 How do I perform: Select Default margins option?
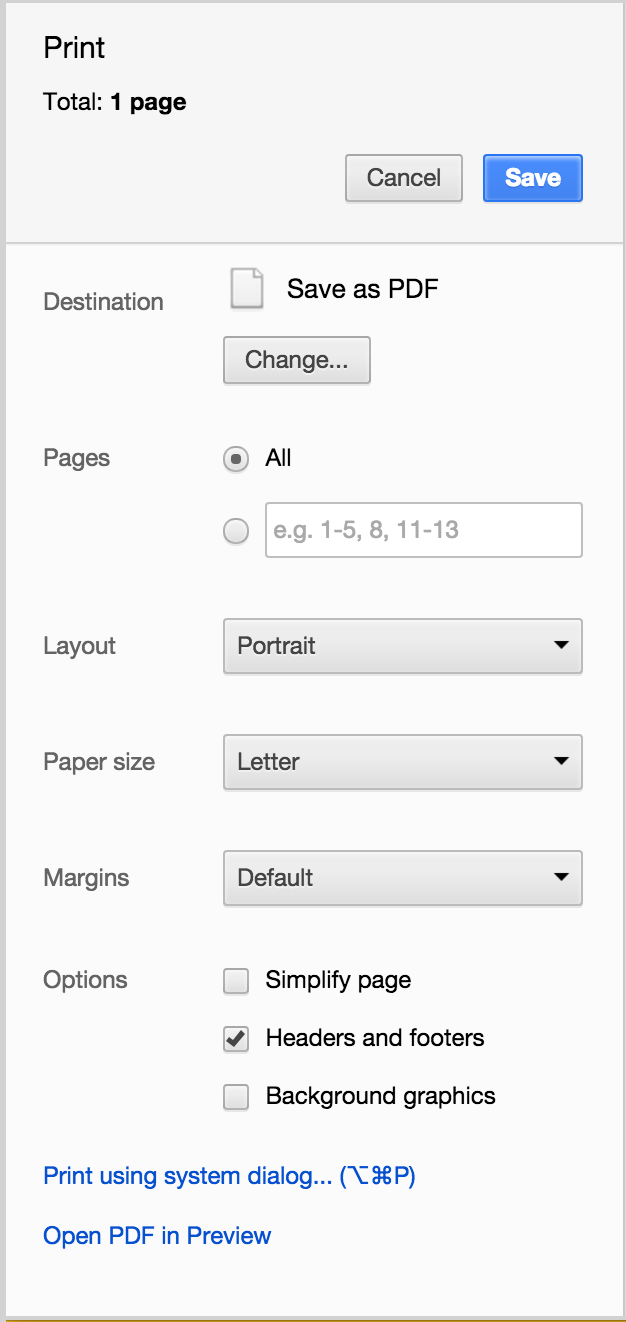click(x=402, y=878)
